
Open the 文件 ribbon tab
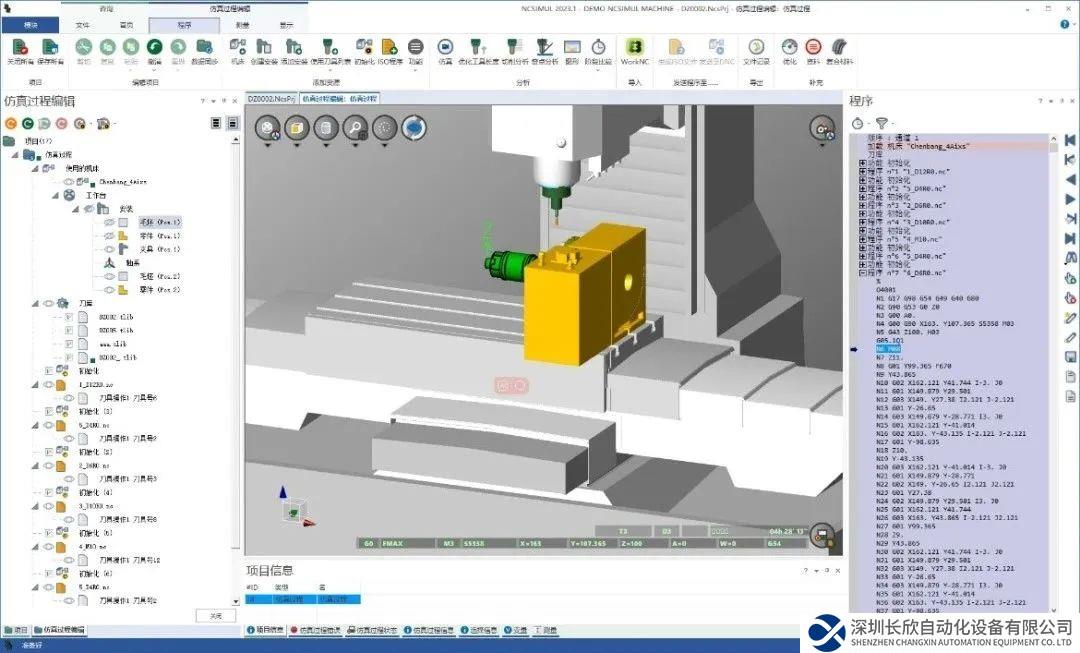click(82, 24)
